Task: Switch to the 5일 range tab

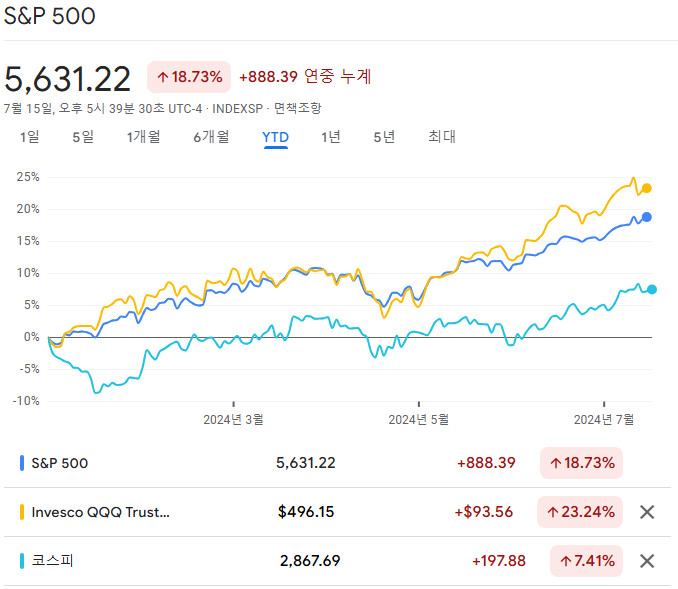Action: click(x=82, y=137)
